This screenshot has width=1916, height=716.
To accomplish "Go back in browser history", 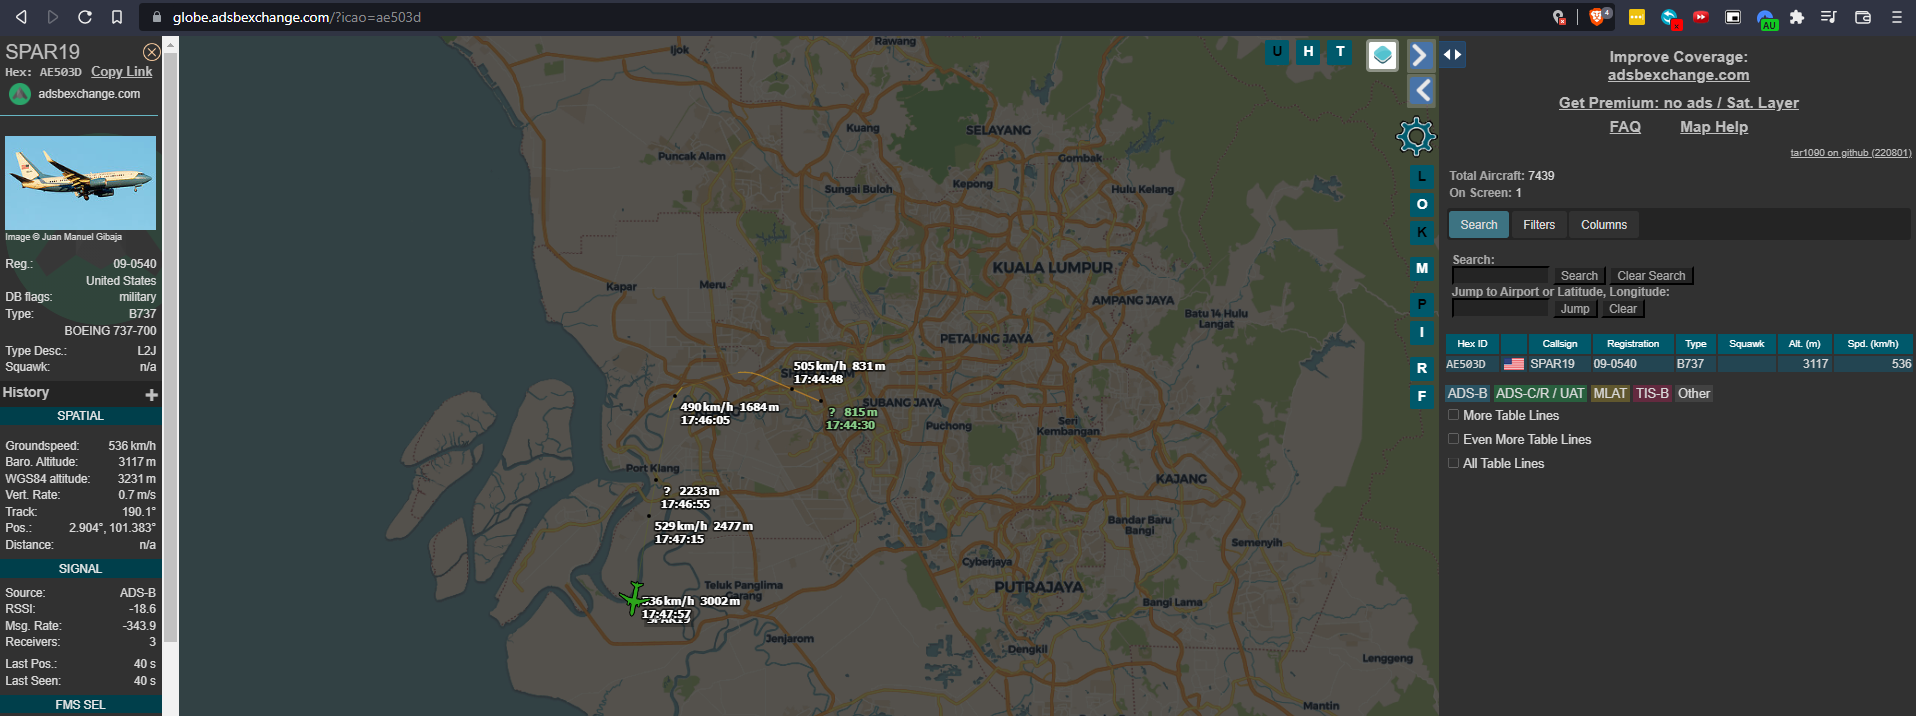I will click(x=21, y=17).
